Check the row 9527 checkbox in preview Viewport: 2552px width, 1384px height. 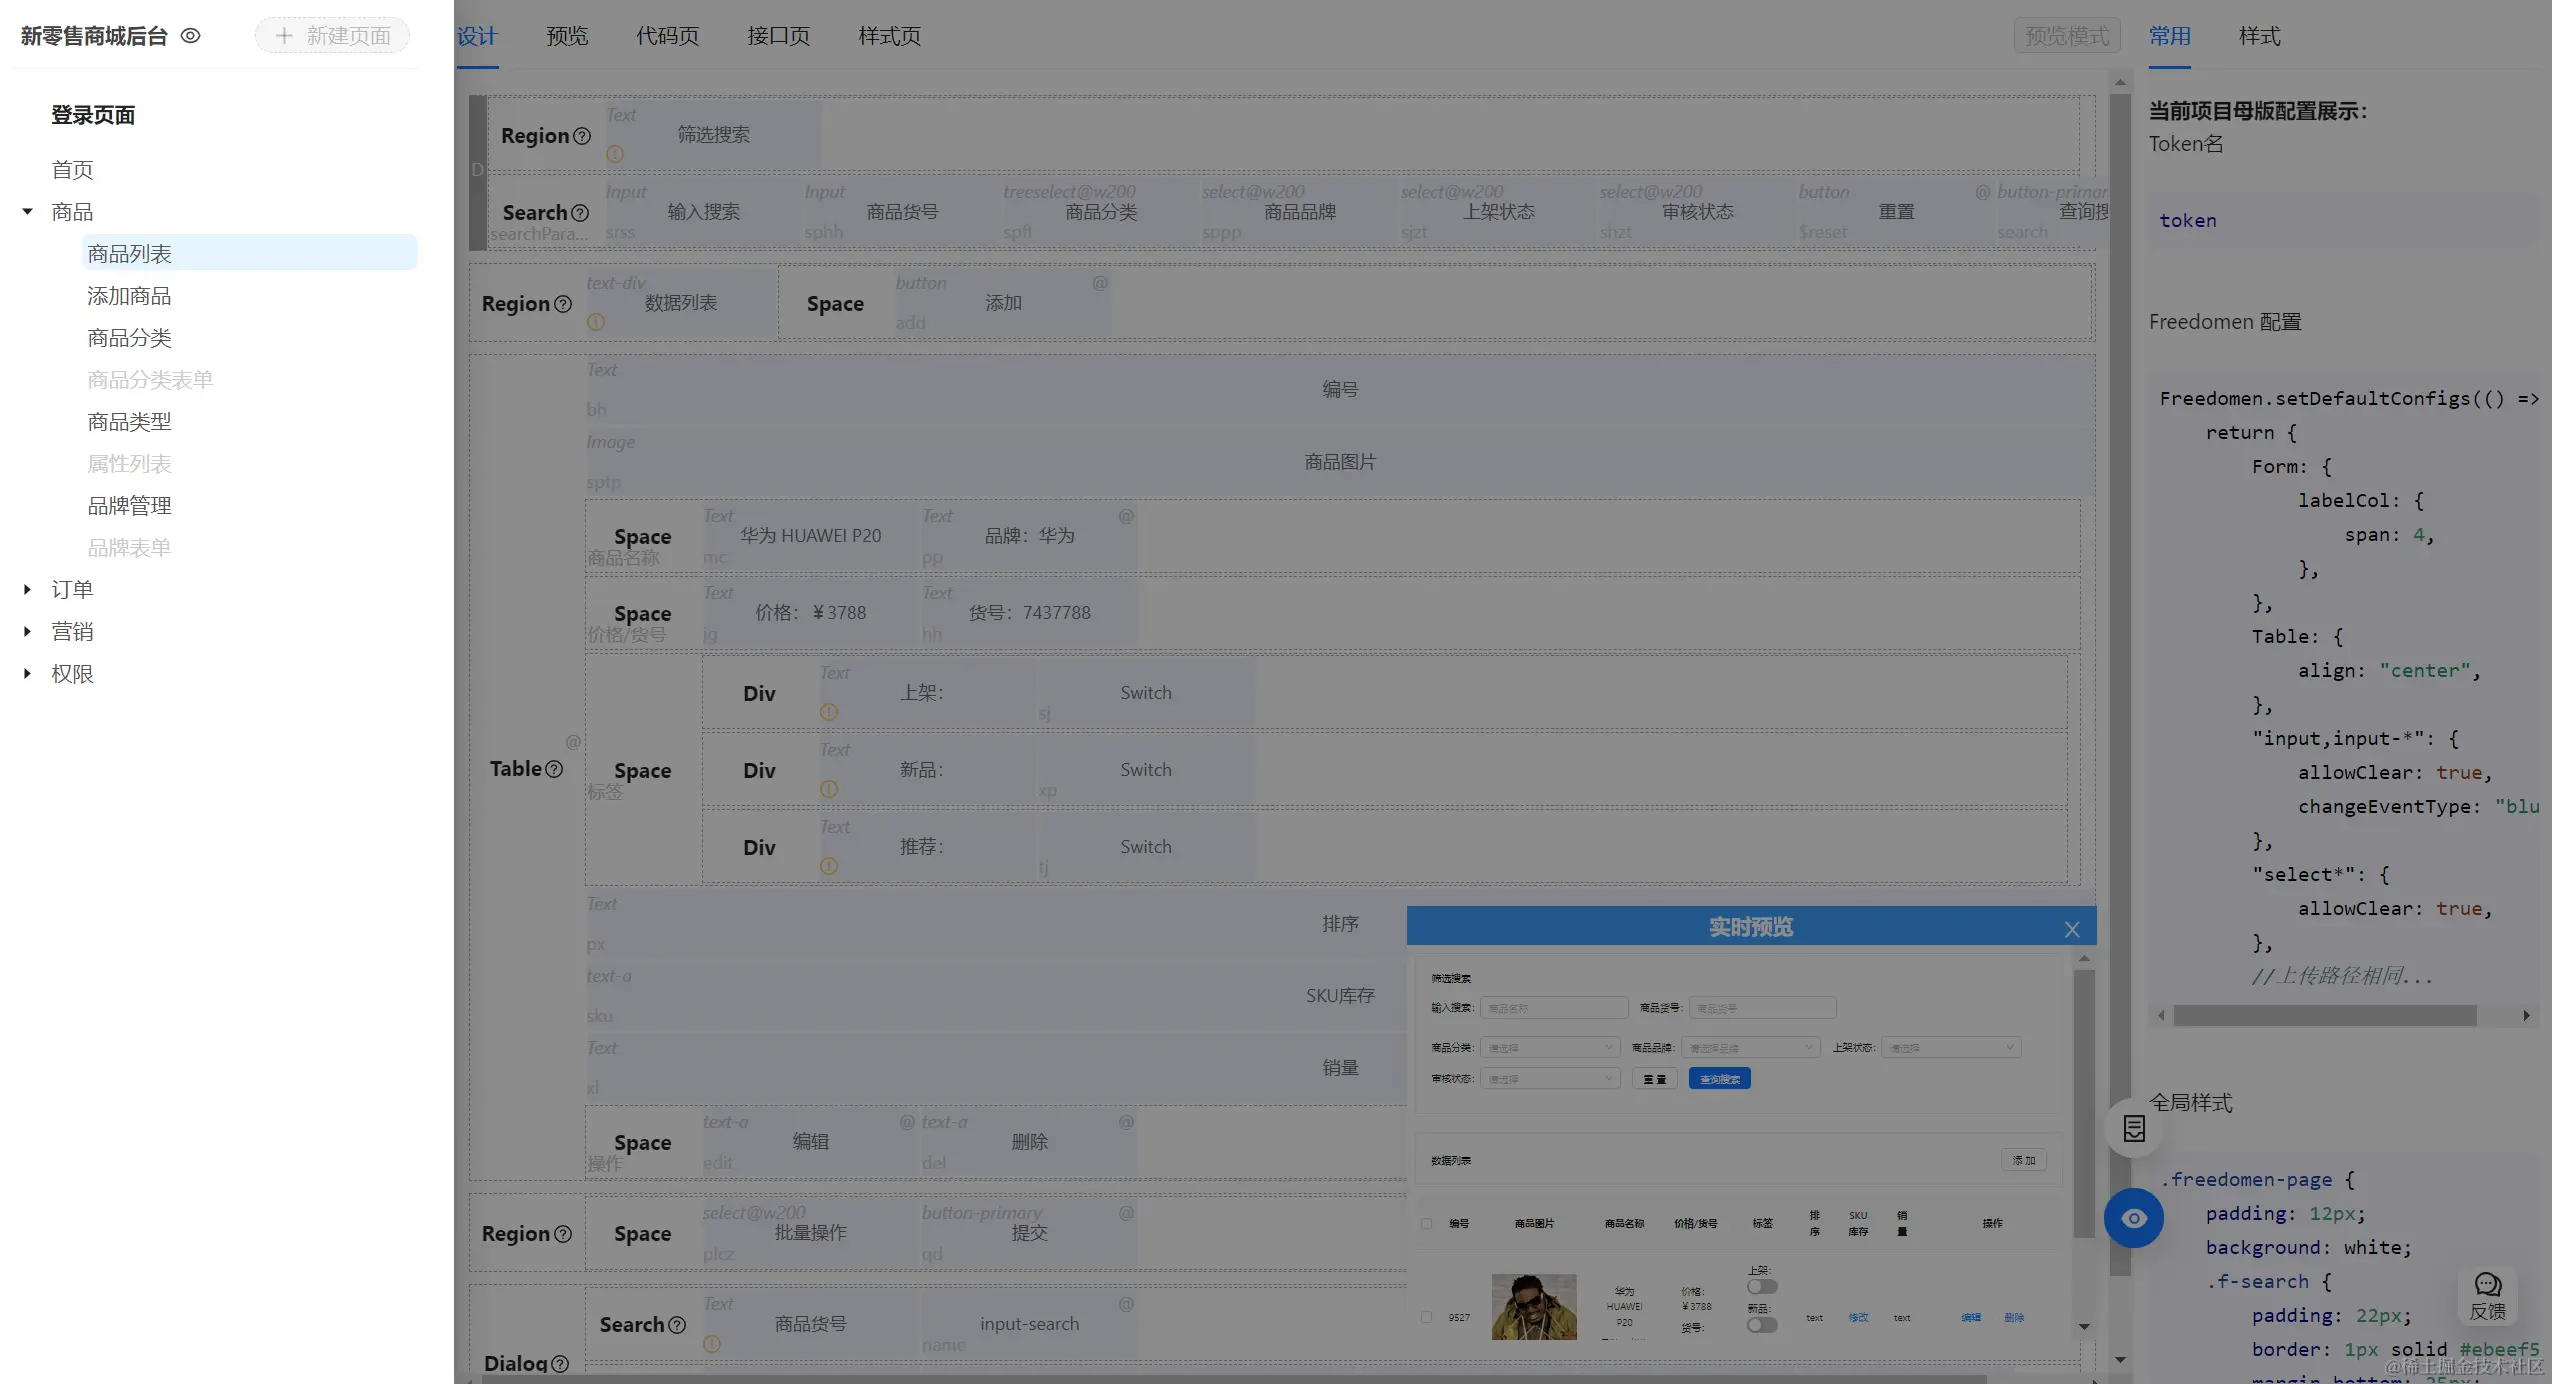coord(1427,1317)
